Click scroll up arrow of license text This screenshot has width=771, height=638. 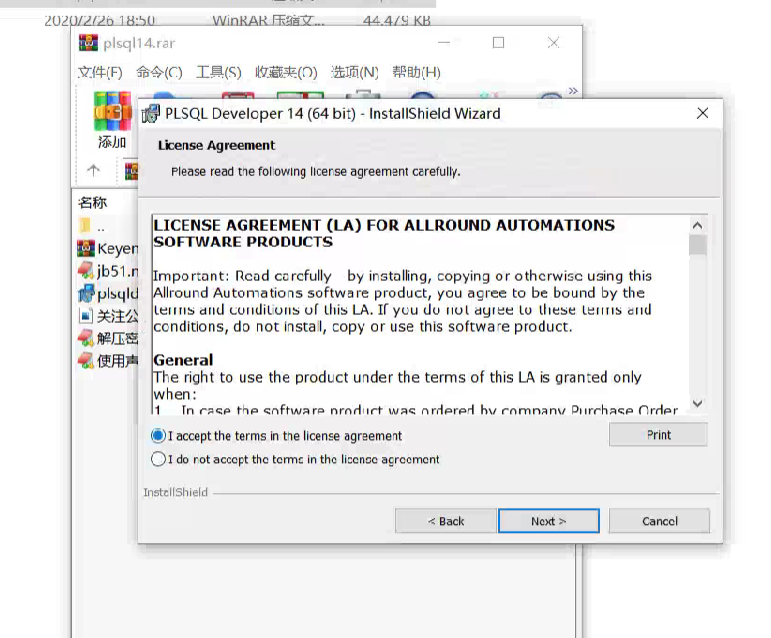pos(697,226)
